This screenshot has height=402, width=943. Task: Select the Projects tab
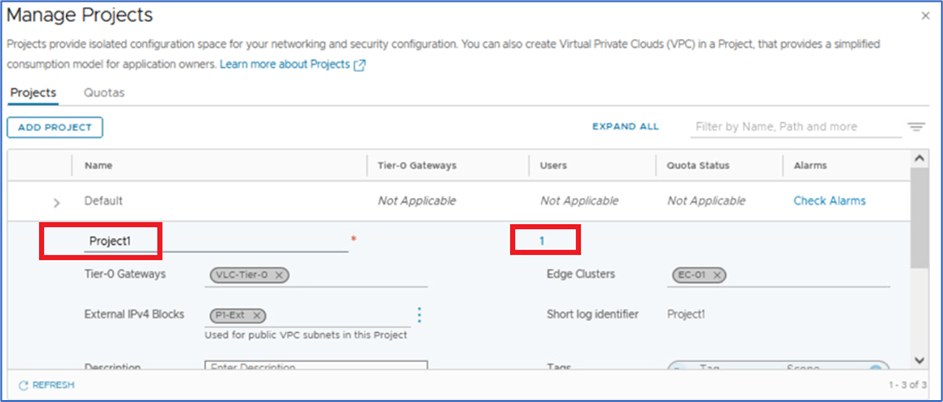click(33, 93)
